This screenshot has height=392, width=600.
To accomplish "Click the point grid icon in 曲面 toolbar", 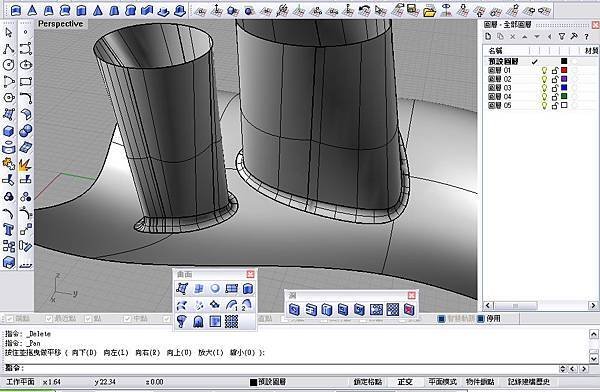I will pos(231,322).
